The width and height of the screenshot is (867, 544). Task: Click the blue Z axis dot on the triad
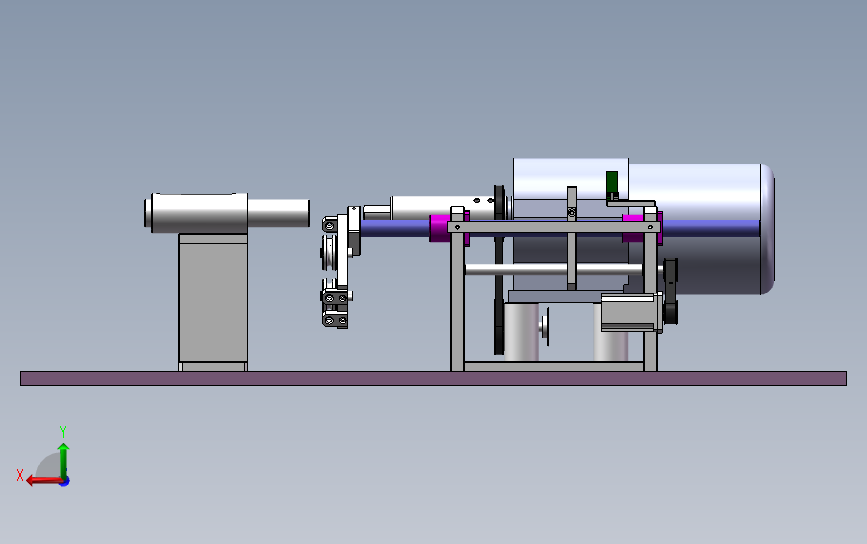pyautogui.click(x=65, y=482)
